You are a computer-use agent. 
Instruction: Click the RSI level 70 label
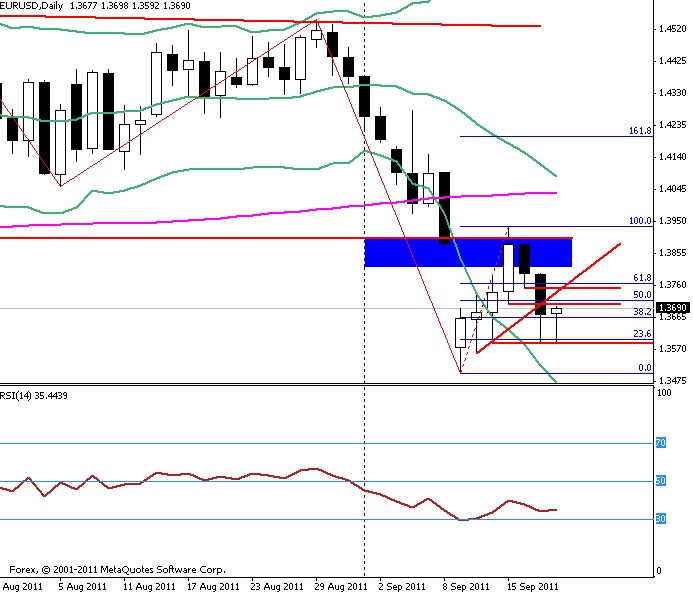click(660, 442)
